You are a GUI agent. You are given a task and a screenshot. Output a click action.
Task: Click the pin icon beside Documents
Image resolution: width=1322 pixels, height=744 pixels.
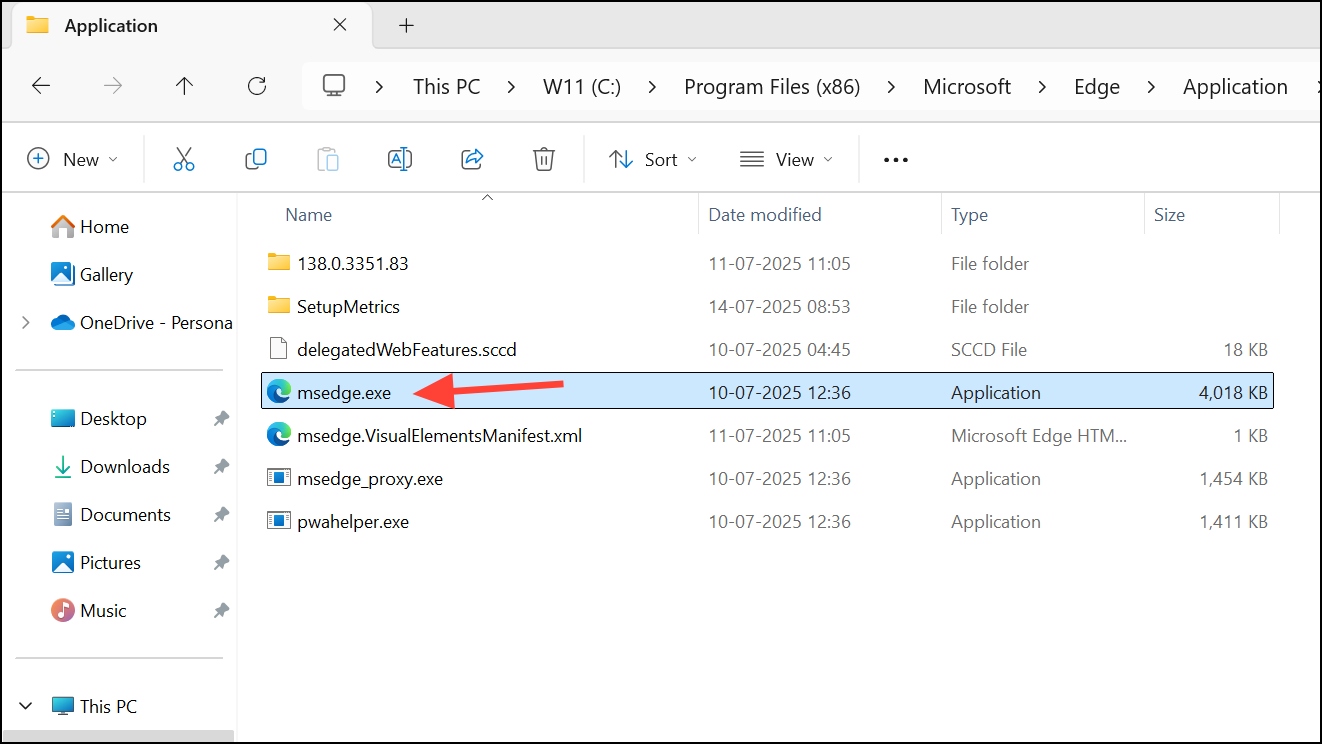[x=221, y=515]
